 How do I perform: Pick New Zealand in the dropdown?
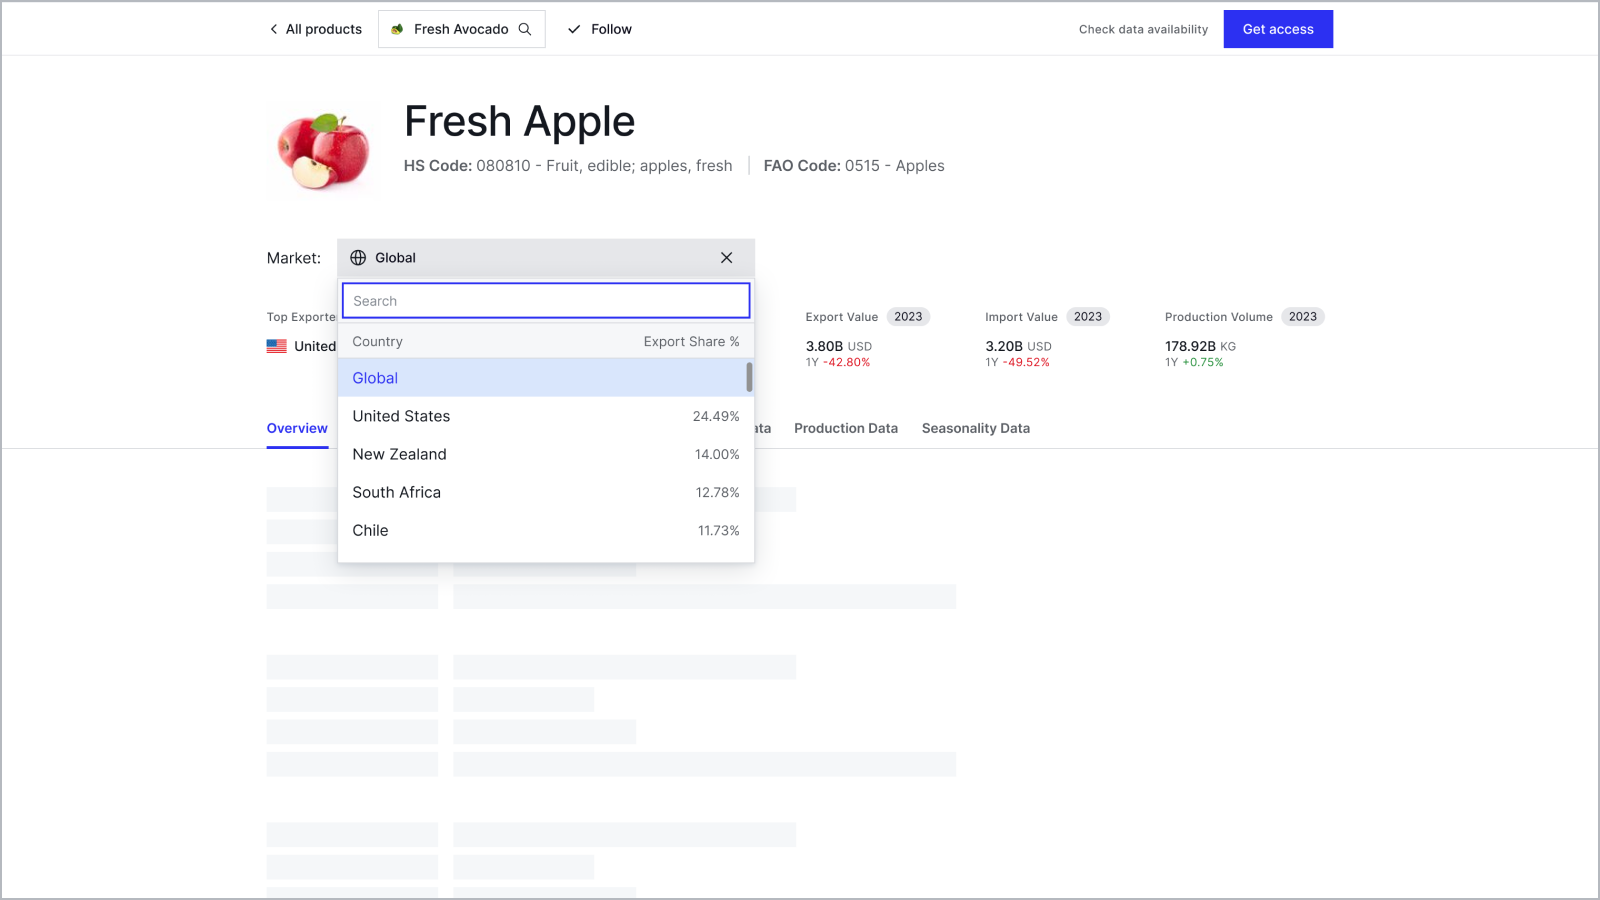[399, 454]
